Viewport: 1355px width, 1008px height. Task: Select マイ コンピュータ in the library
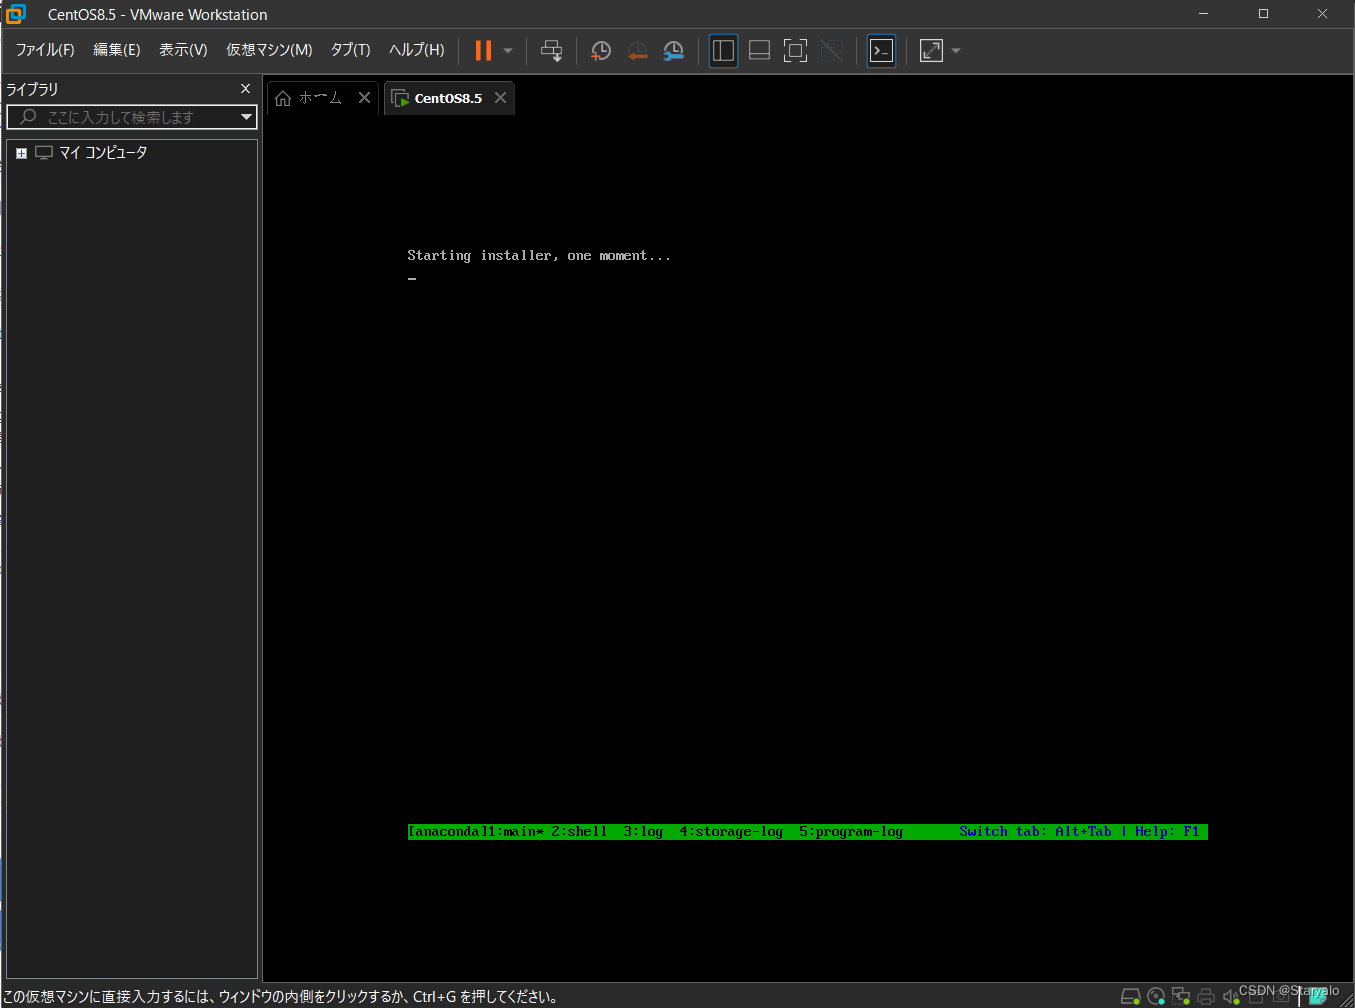coord(103,153)
